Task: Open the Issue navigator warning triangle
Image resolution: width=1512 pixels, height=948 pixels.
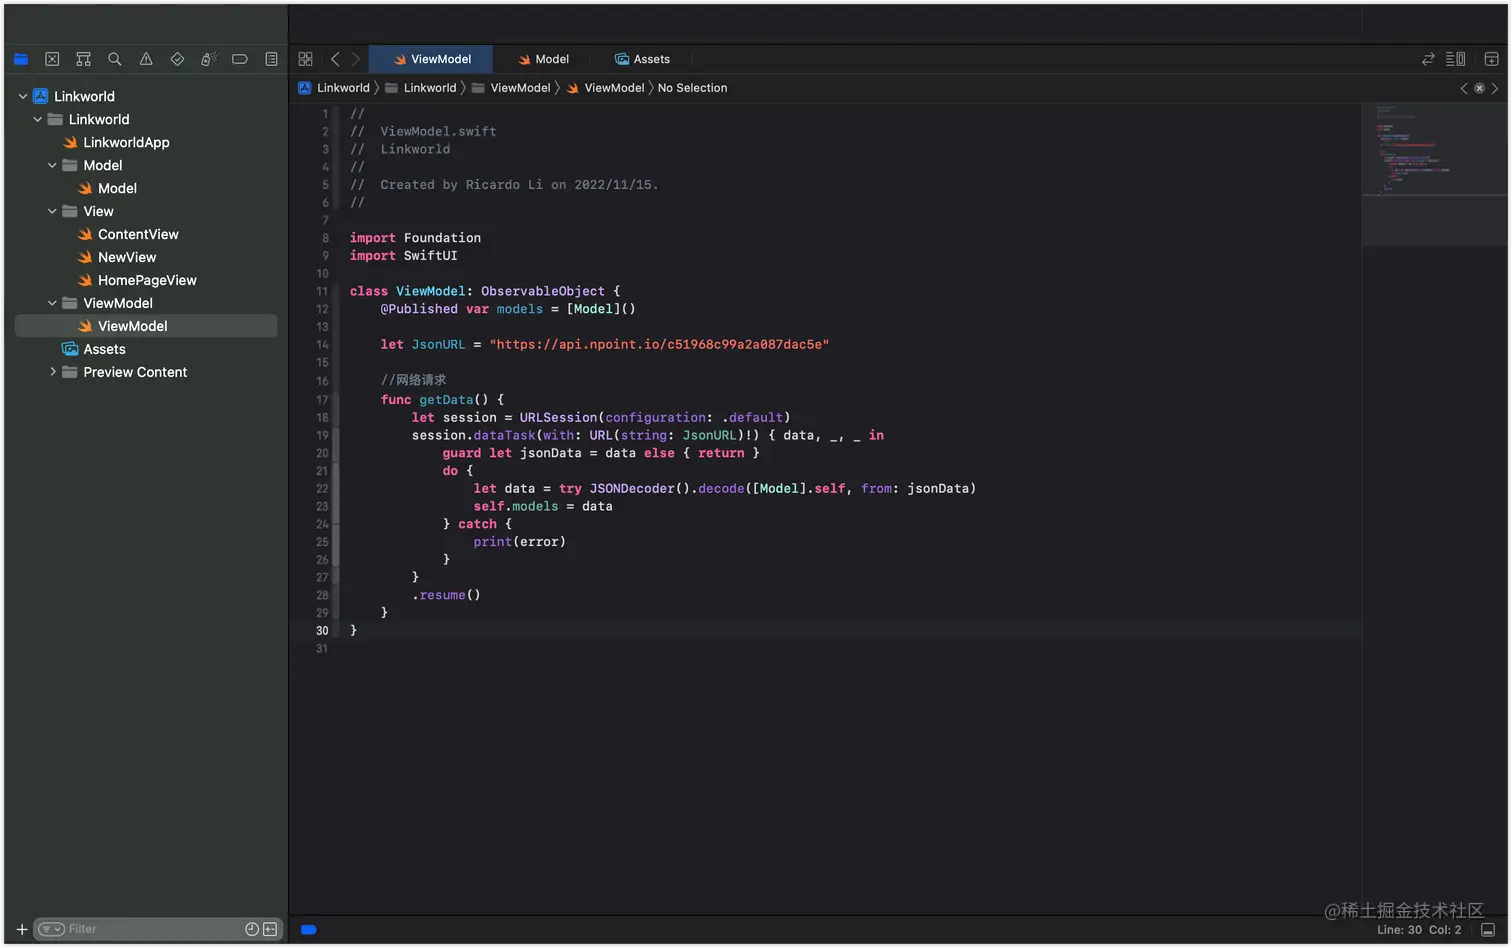Action: click(x=146, y=59)
